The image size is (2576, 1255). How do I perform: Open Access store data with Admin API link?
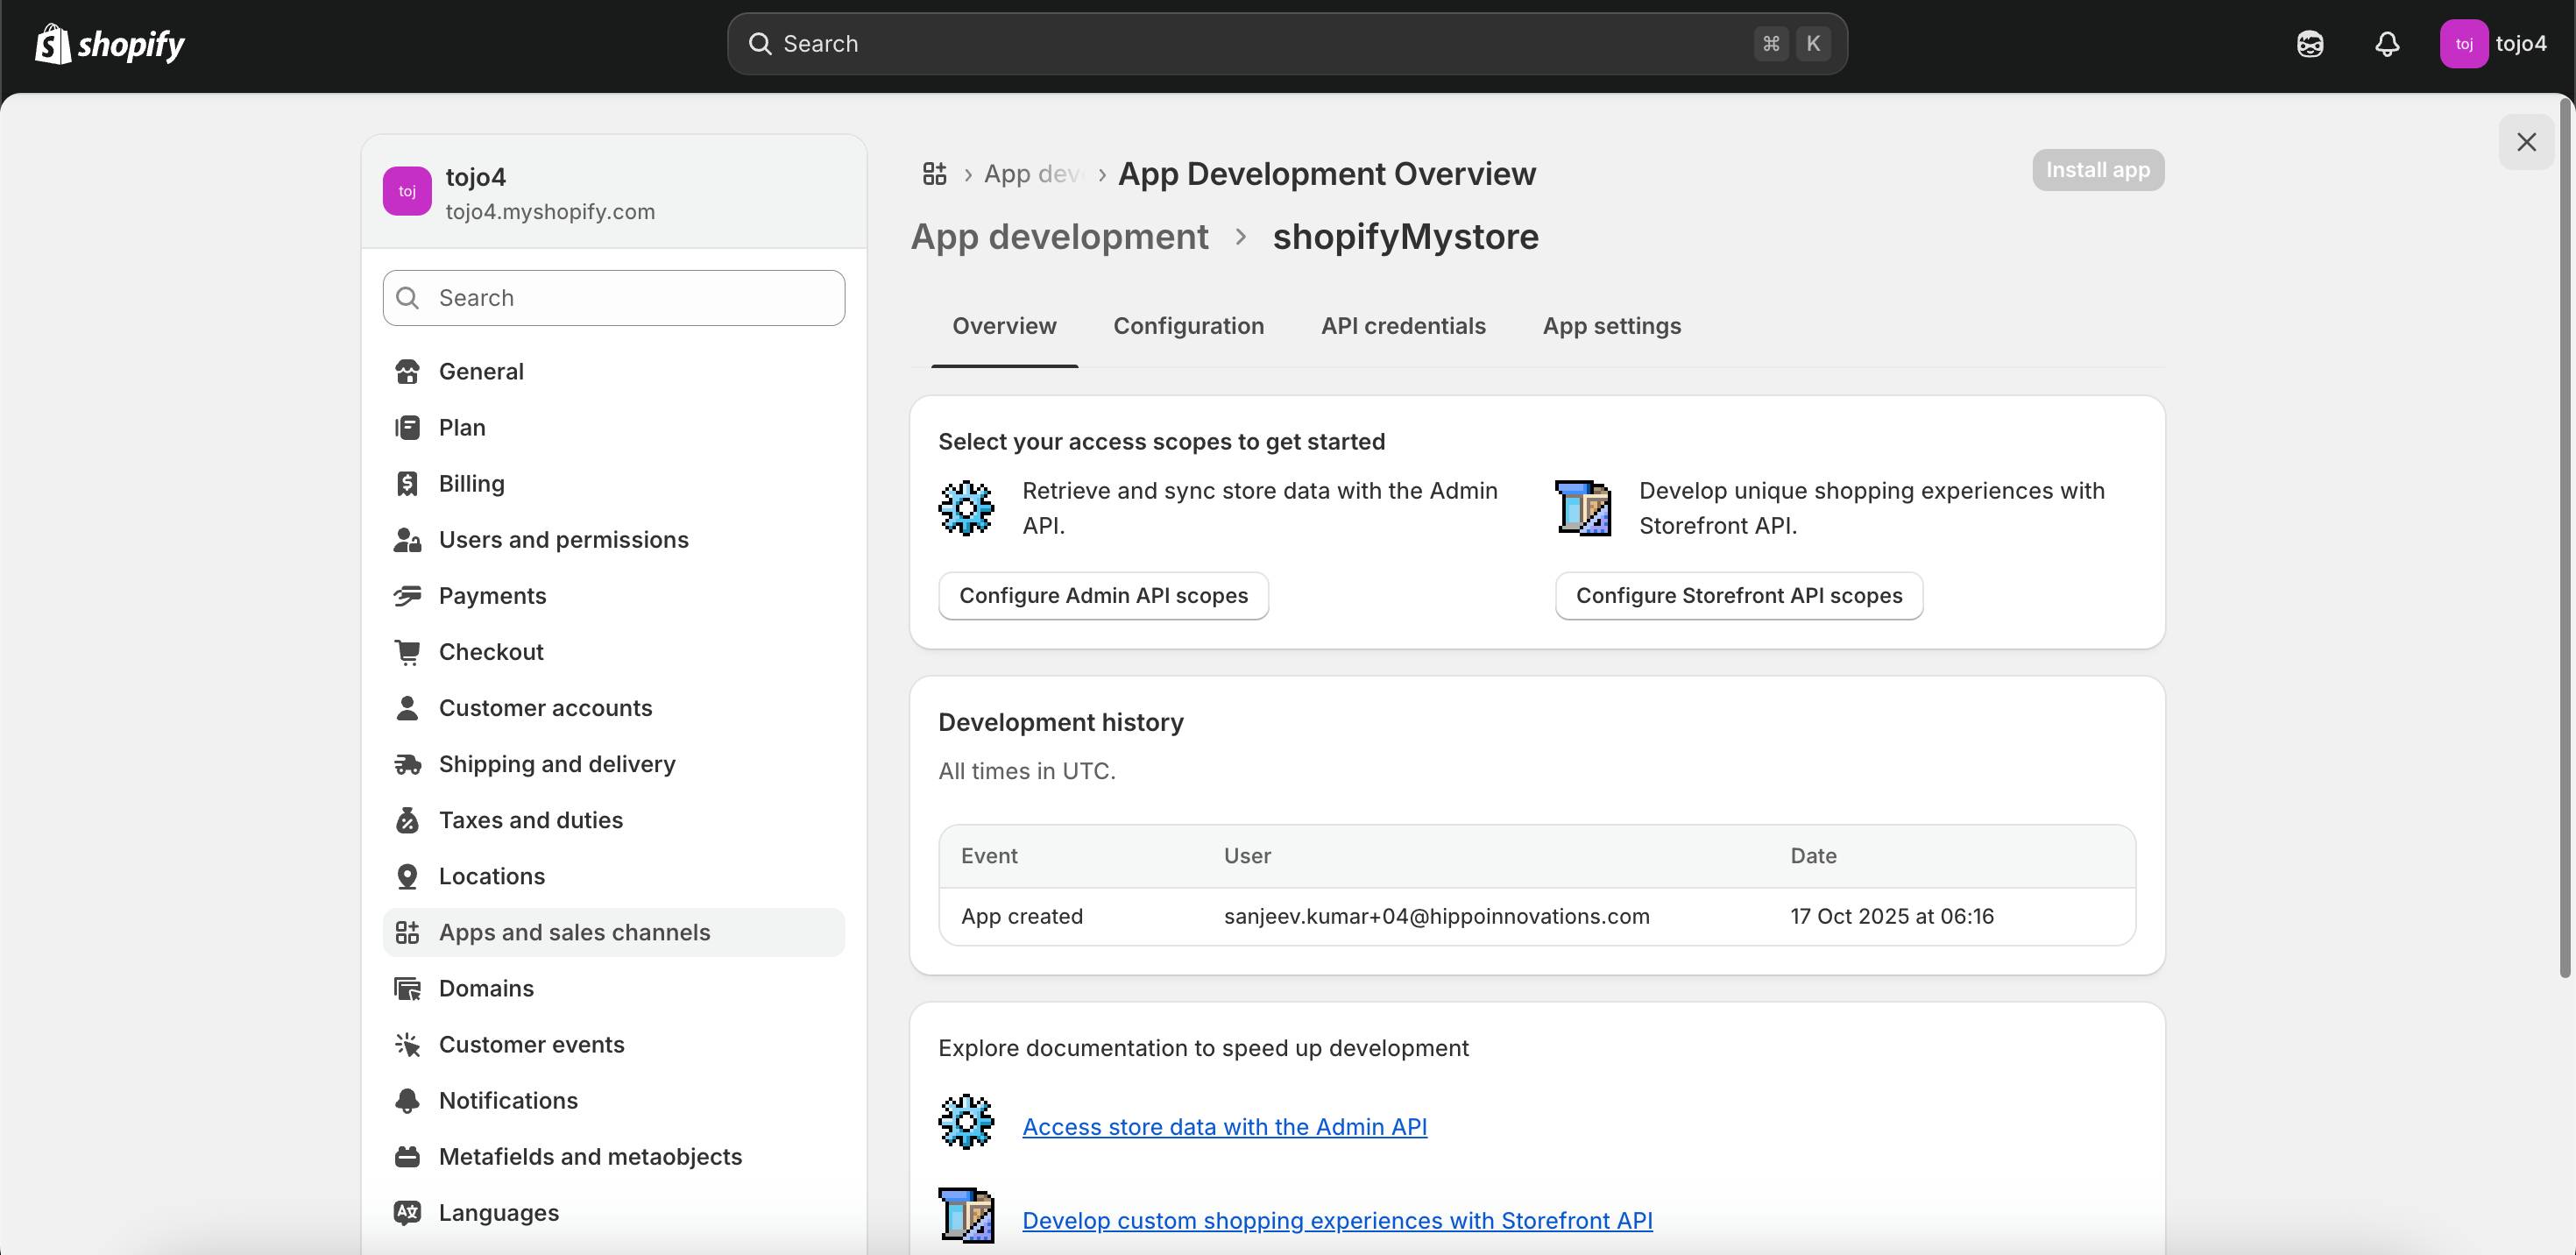pyautogui.click(x=1224, y=1127)
